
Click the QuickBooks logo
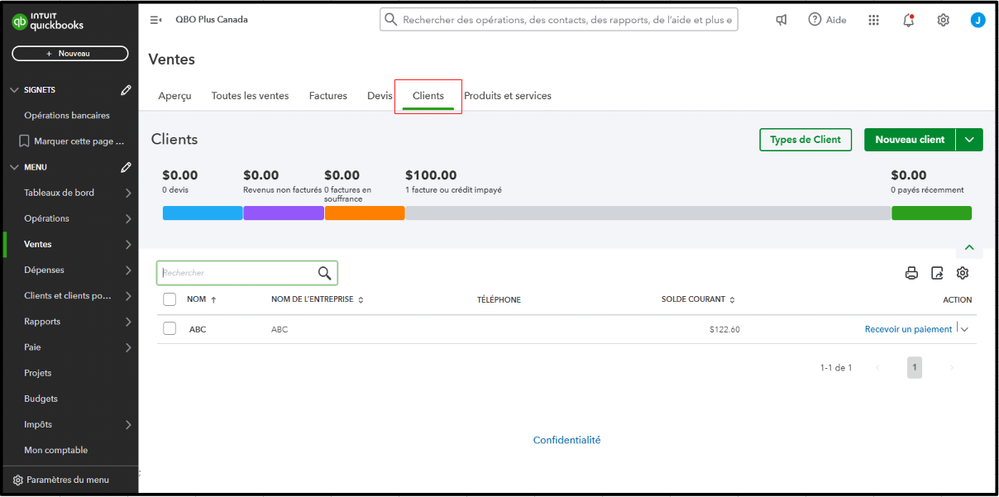click(48, 22)
